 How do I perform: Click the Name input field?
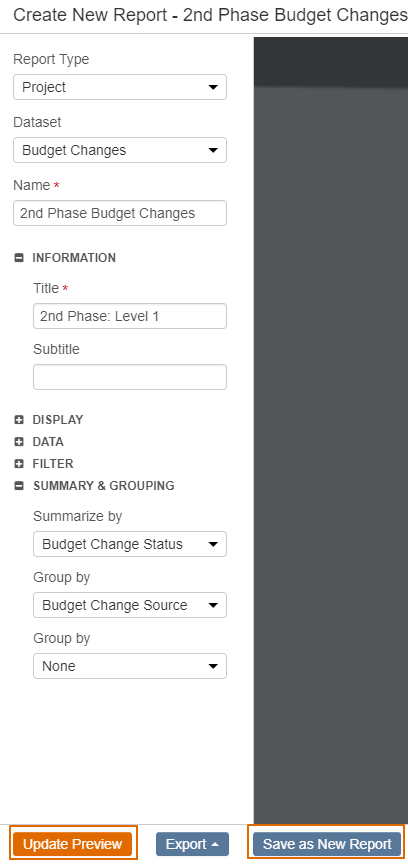pyautogui.click(x=120, y=213)
